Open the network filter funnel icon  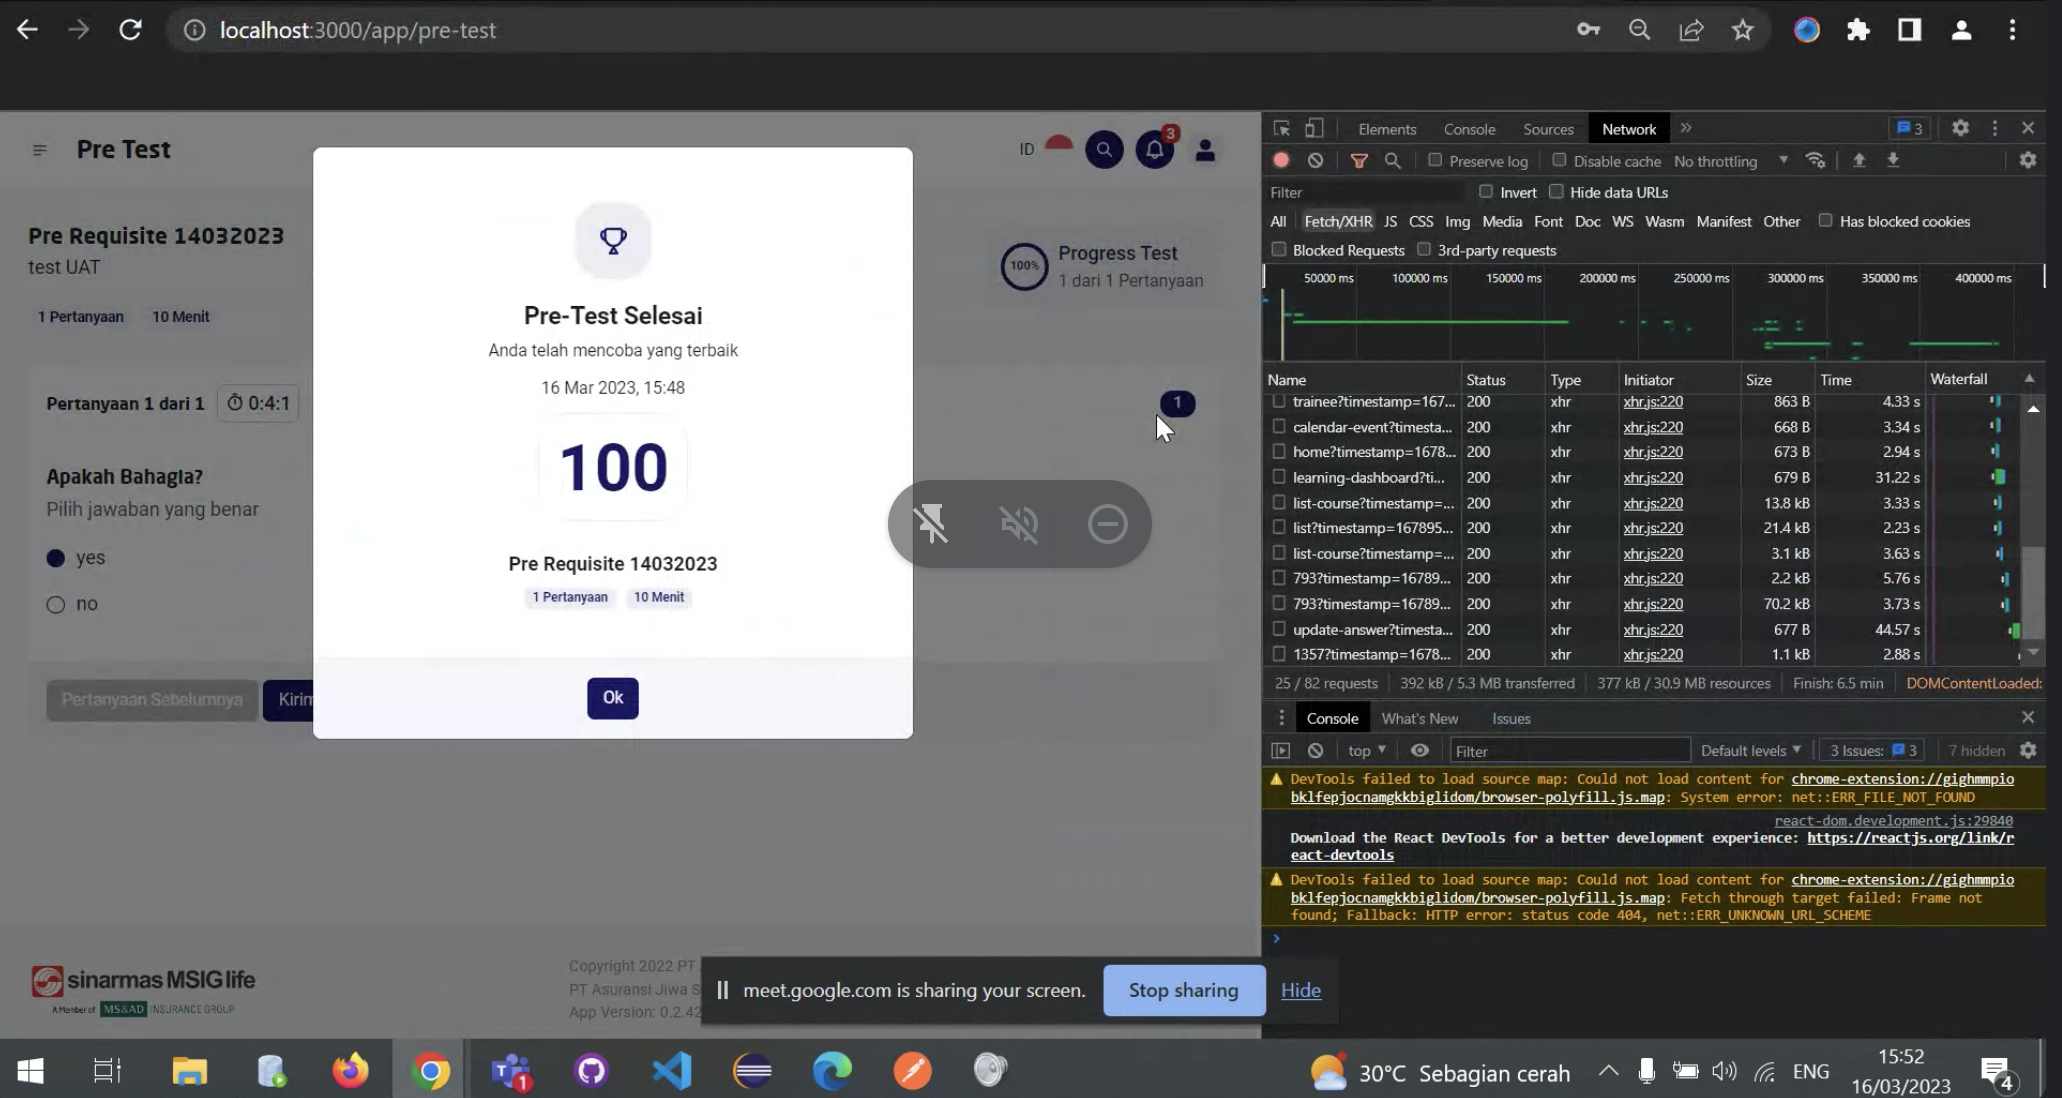coord(1359,160)
